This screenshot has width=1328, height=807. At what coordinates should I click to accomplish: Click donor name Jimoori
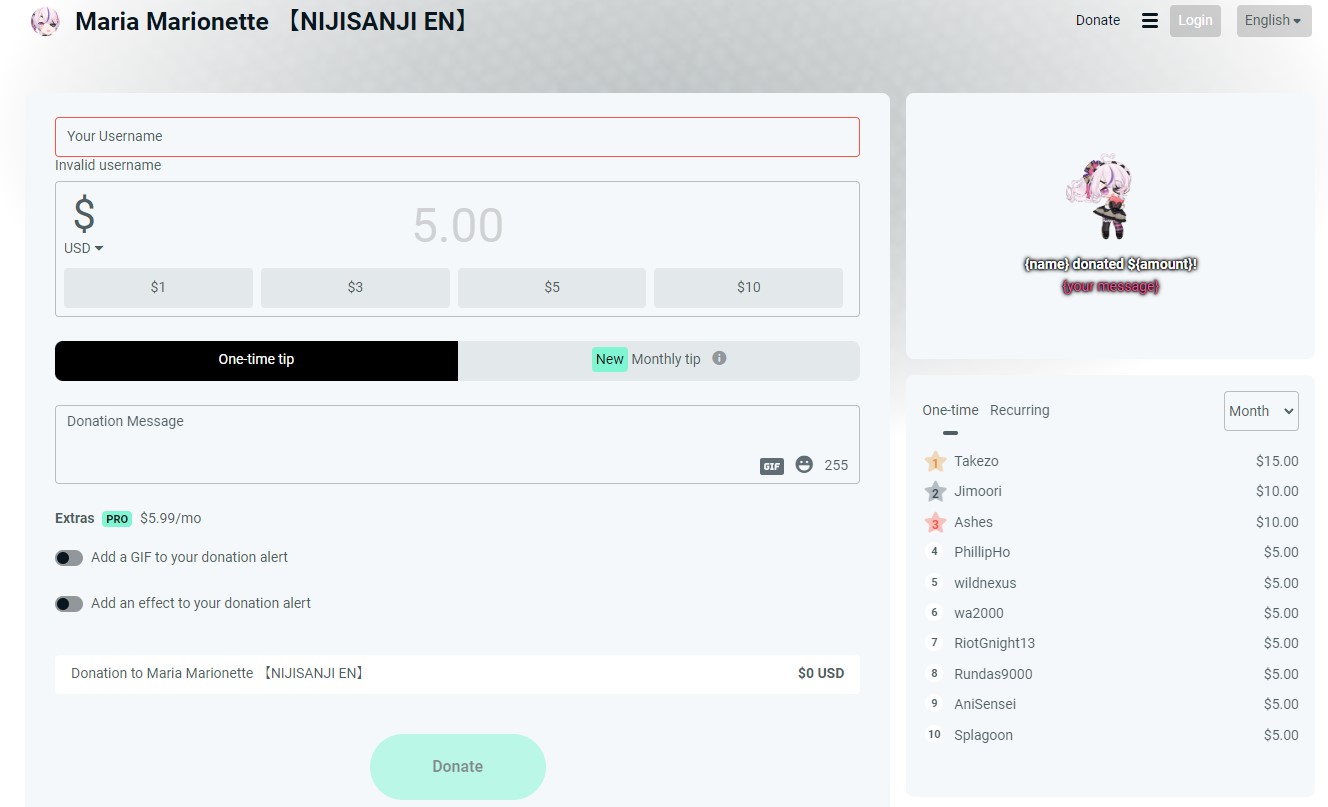pos(978,491)
